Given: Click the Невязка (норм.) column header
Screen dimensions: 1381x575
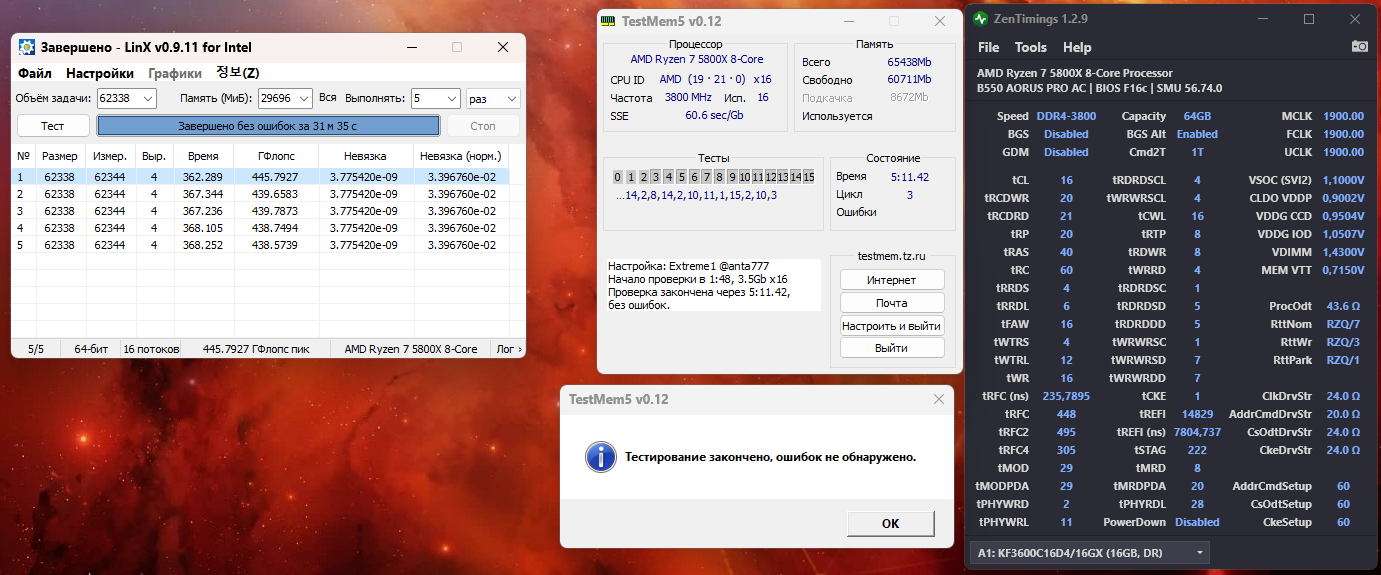Looking at the screenshot, I should click(459, 156).
